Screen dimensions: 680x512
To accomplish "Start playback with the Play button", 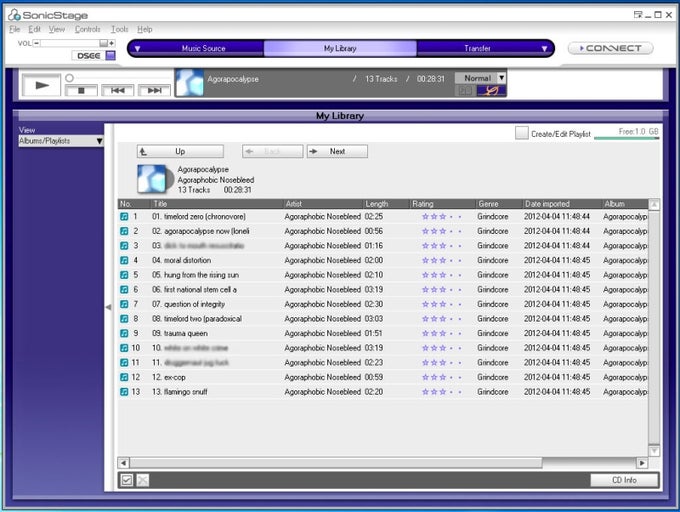I will 41,85.
